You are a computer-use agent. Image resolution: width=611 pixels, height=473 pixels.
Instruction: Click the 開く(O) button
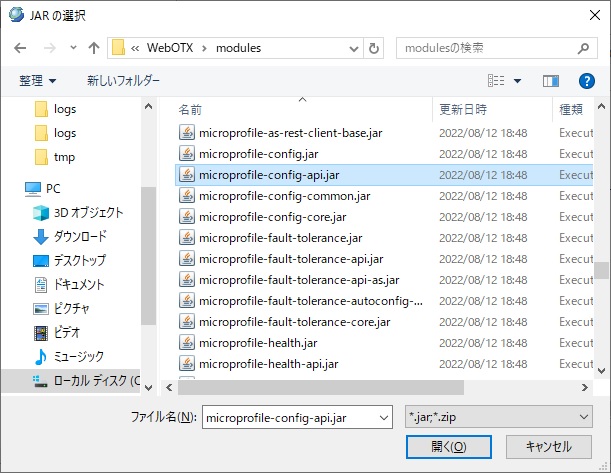click(x=445, y=446)
